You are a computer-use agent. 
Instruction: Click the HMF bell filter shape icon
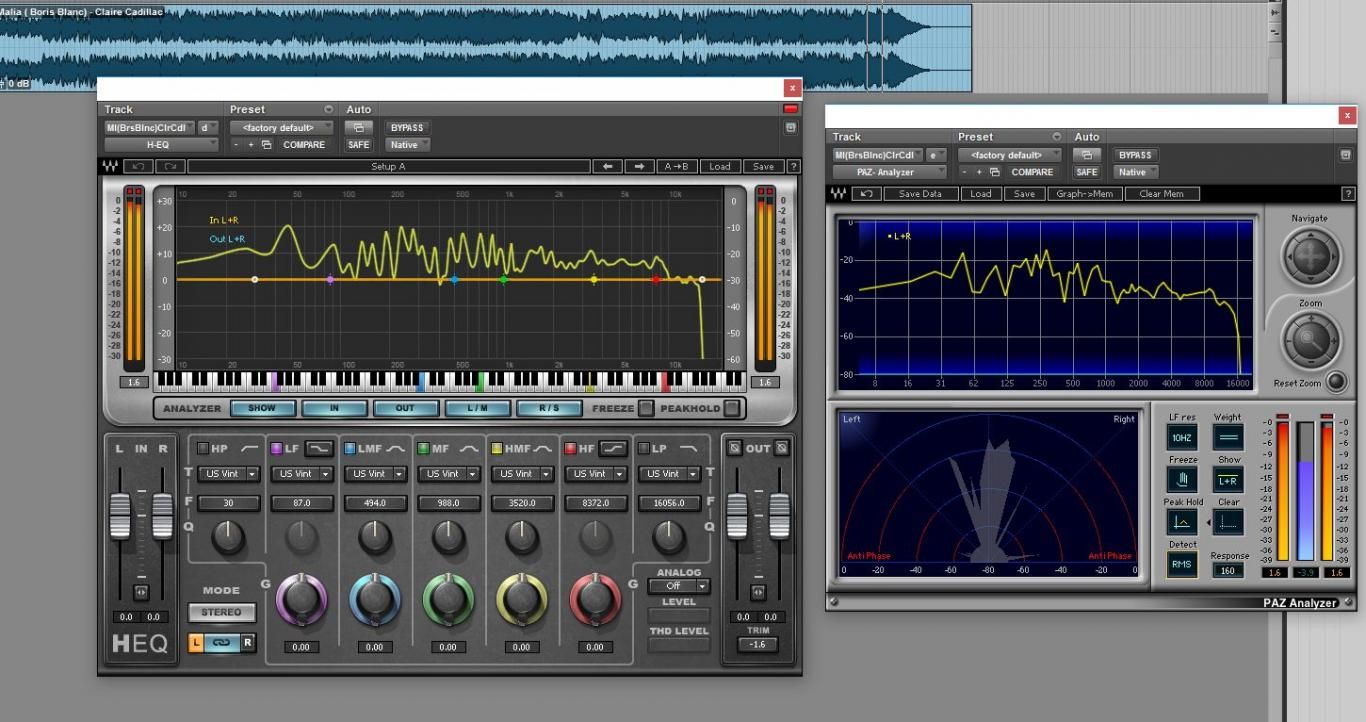[x=543, y=448]
